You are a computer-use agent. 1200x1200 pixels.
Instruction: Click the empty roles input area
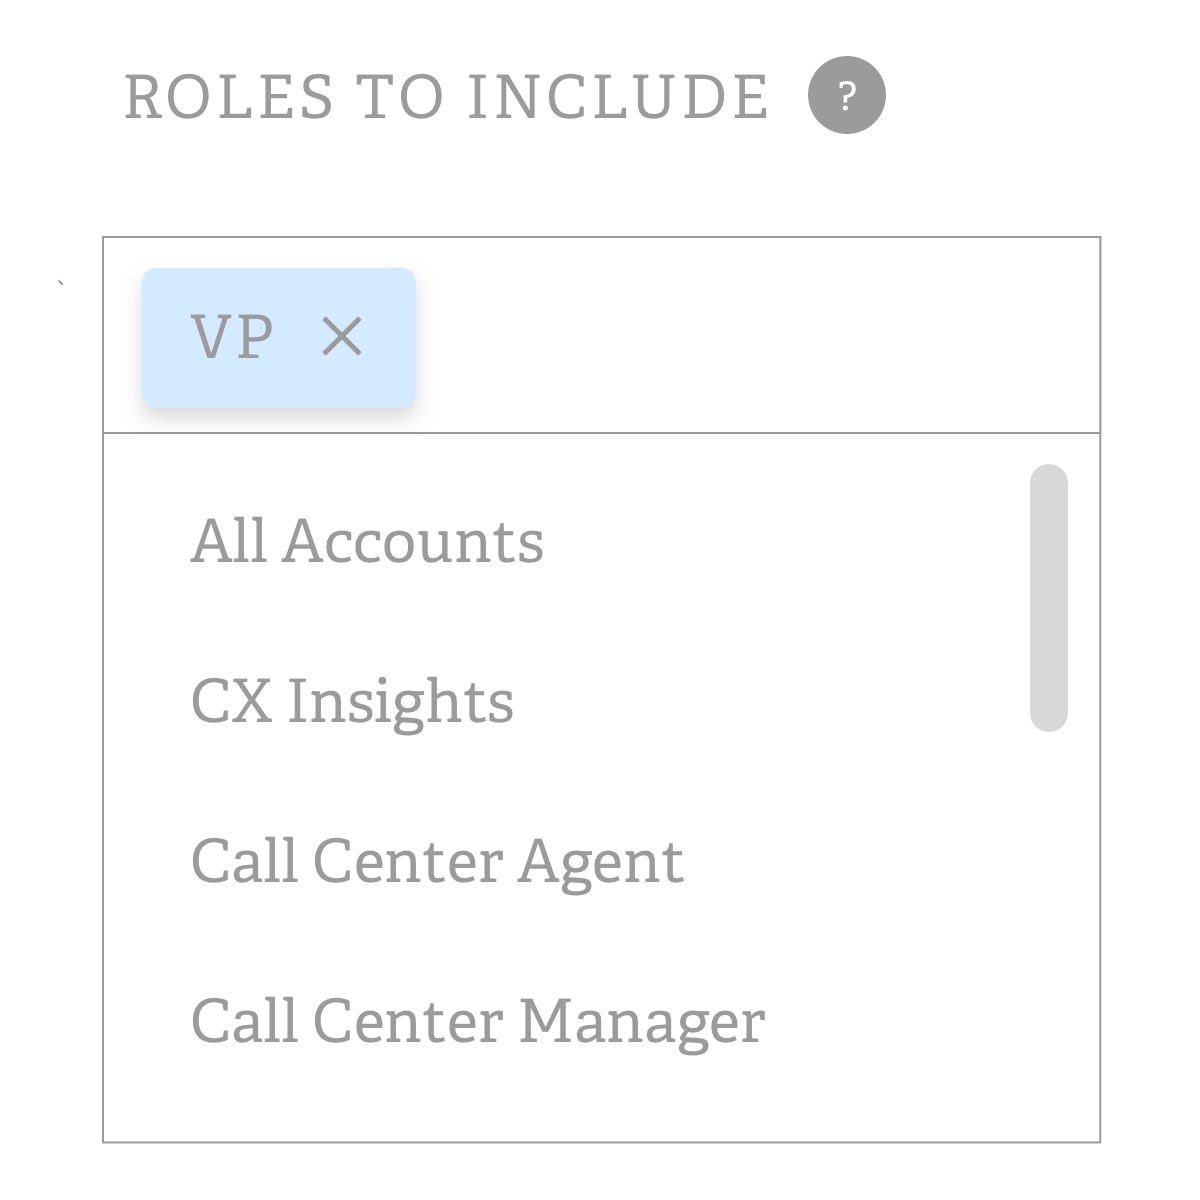click(750, 337)
